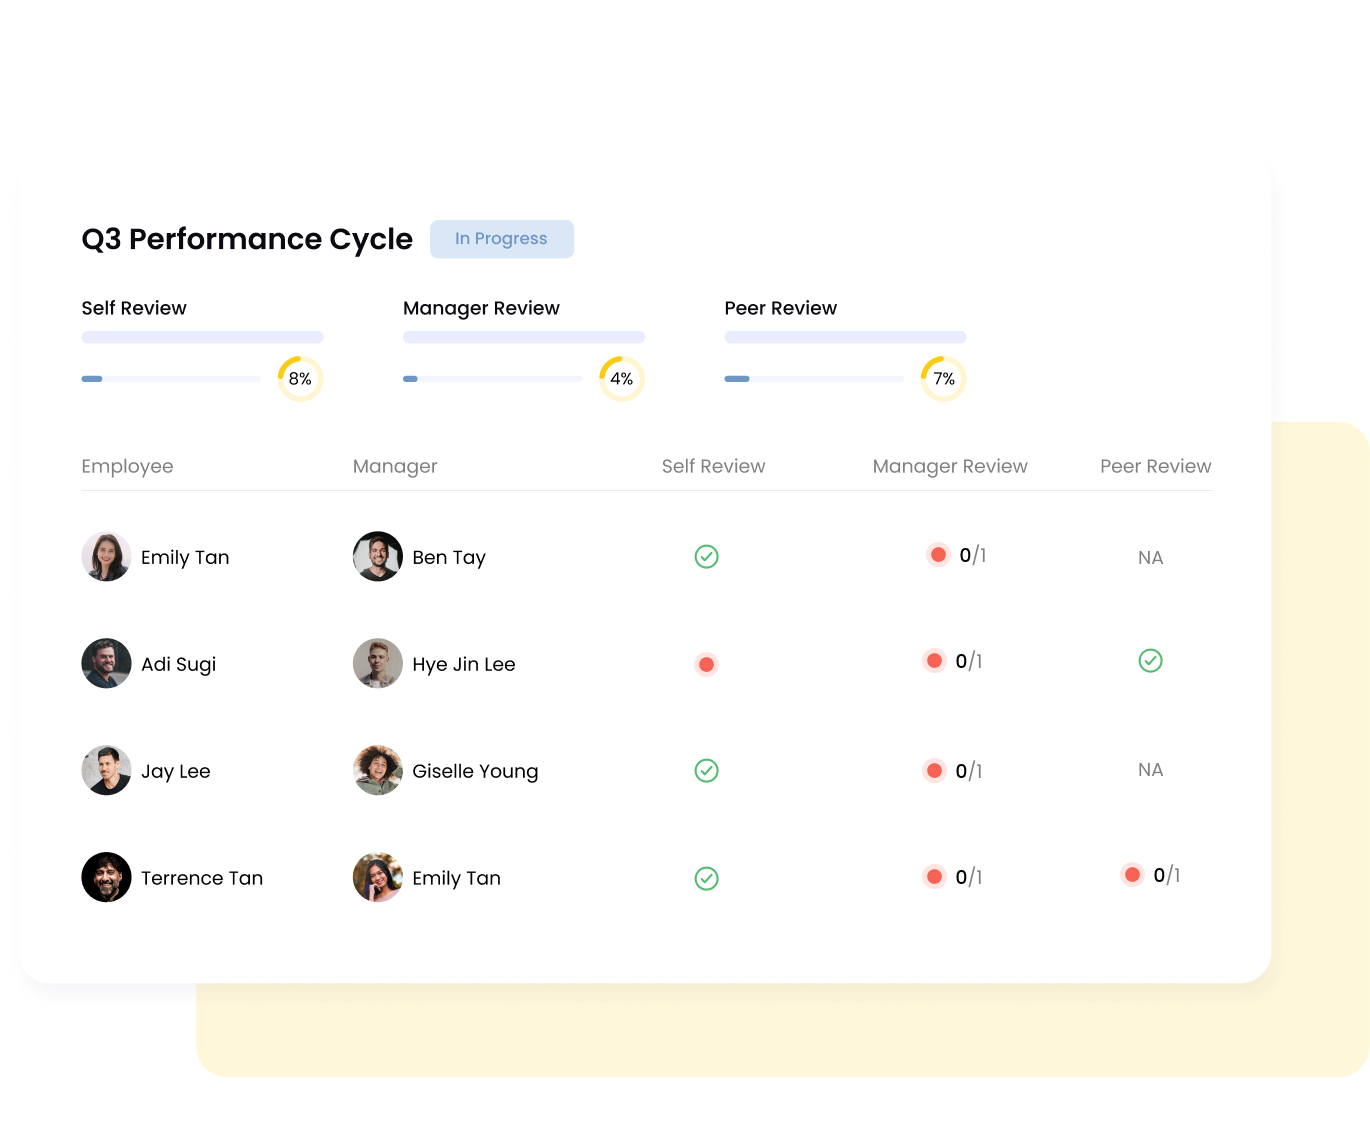Click the In Progress status badge
Screen dimensions: 1370x1146
pyautogui.click(x=502, y=239)
